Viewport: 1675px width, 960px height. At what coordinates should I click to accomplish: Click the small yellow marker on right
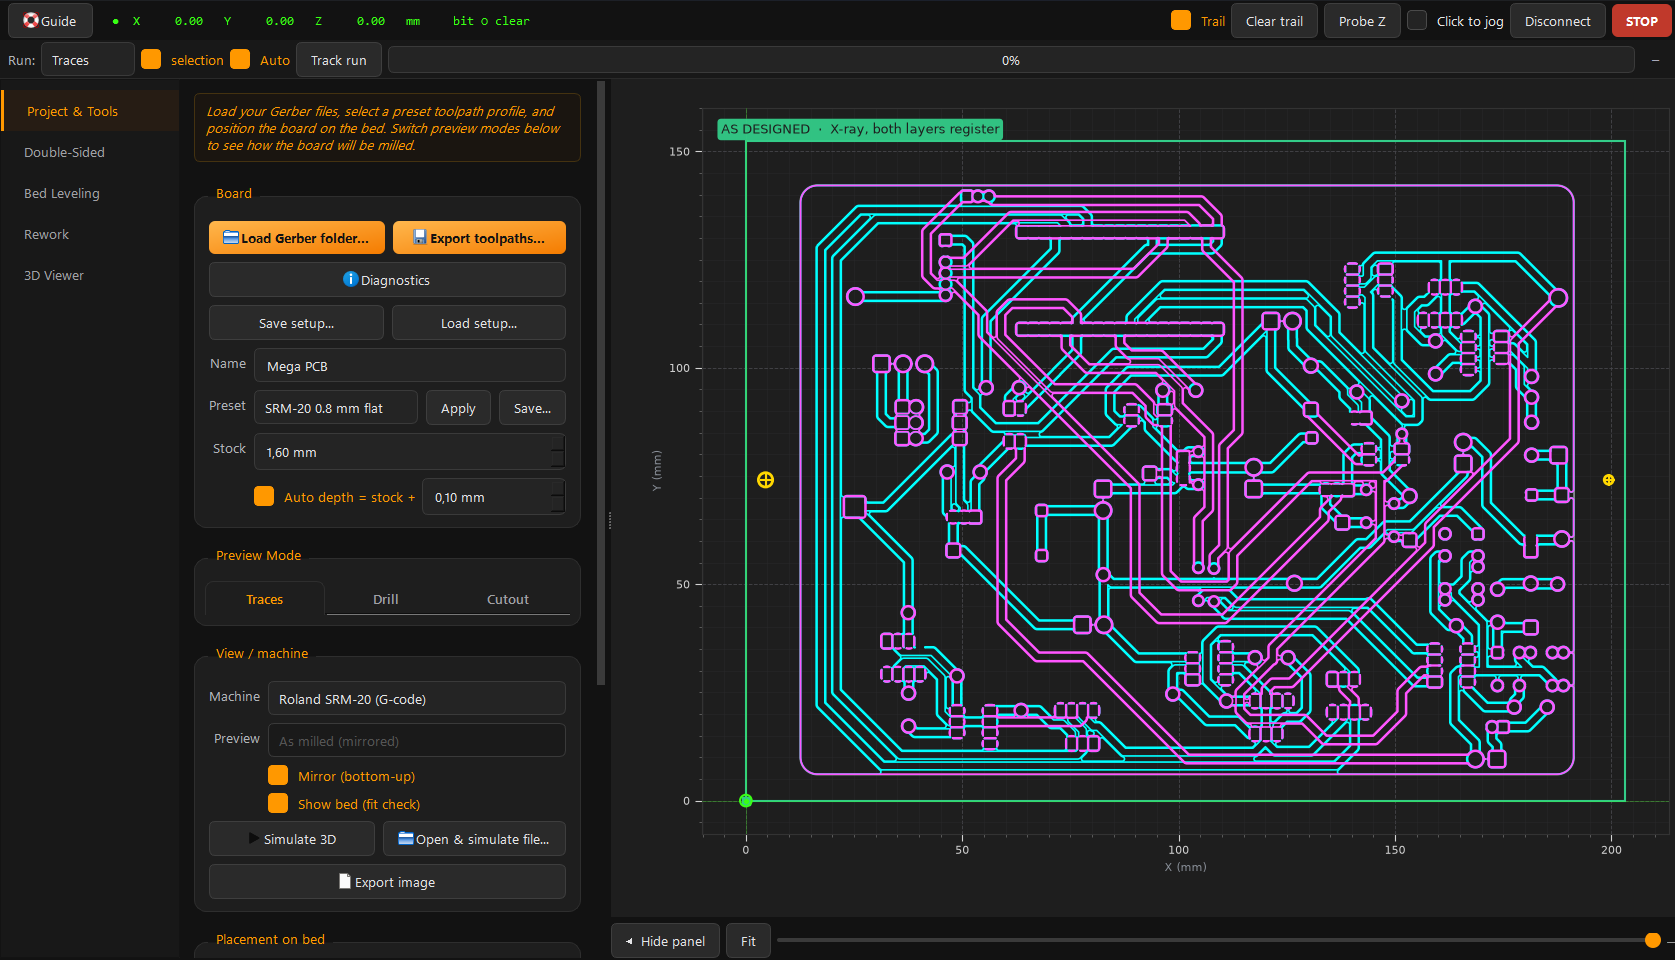[x=1609, y=480]
